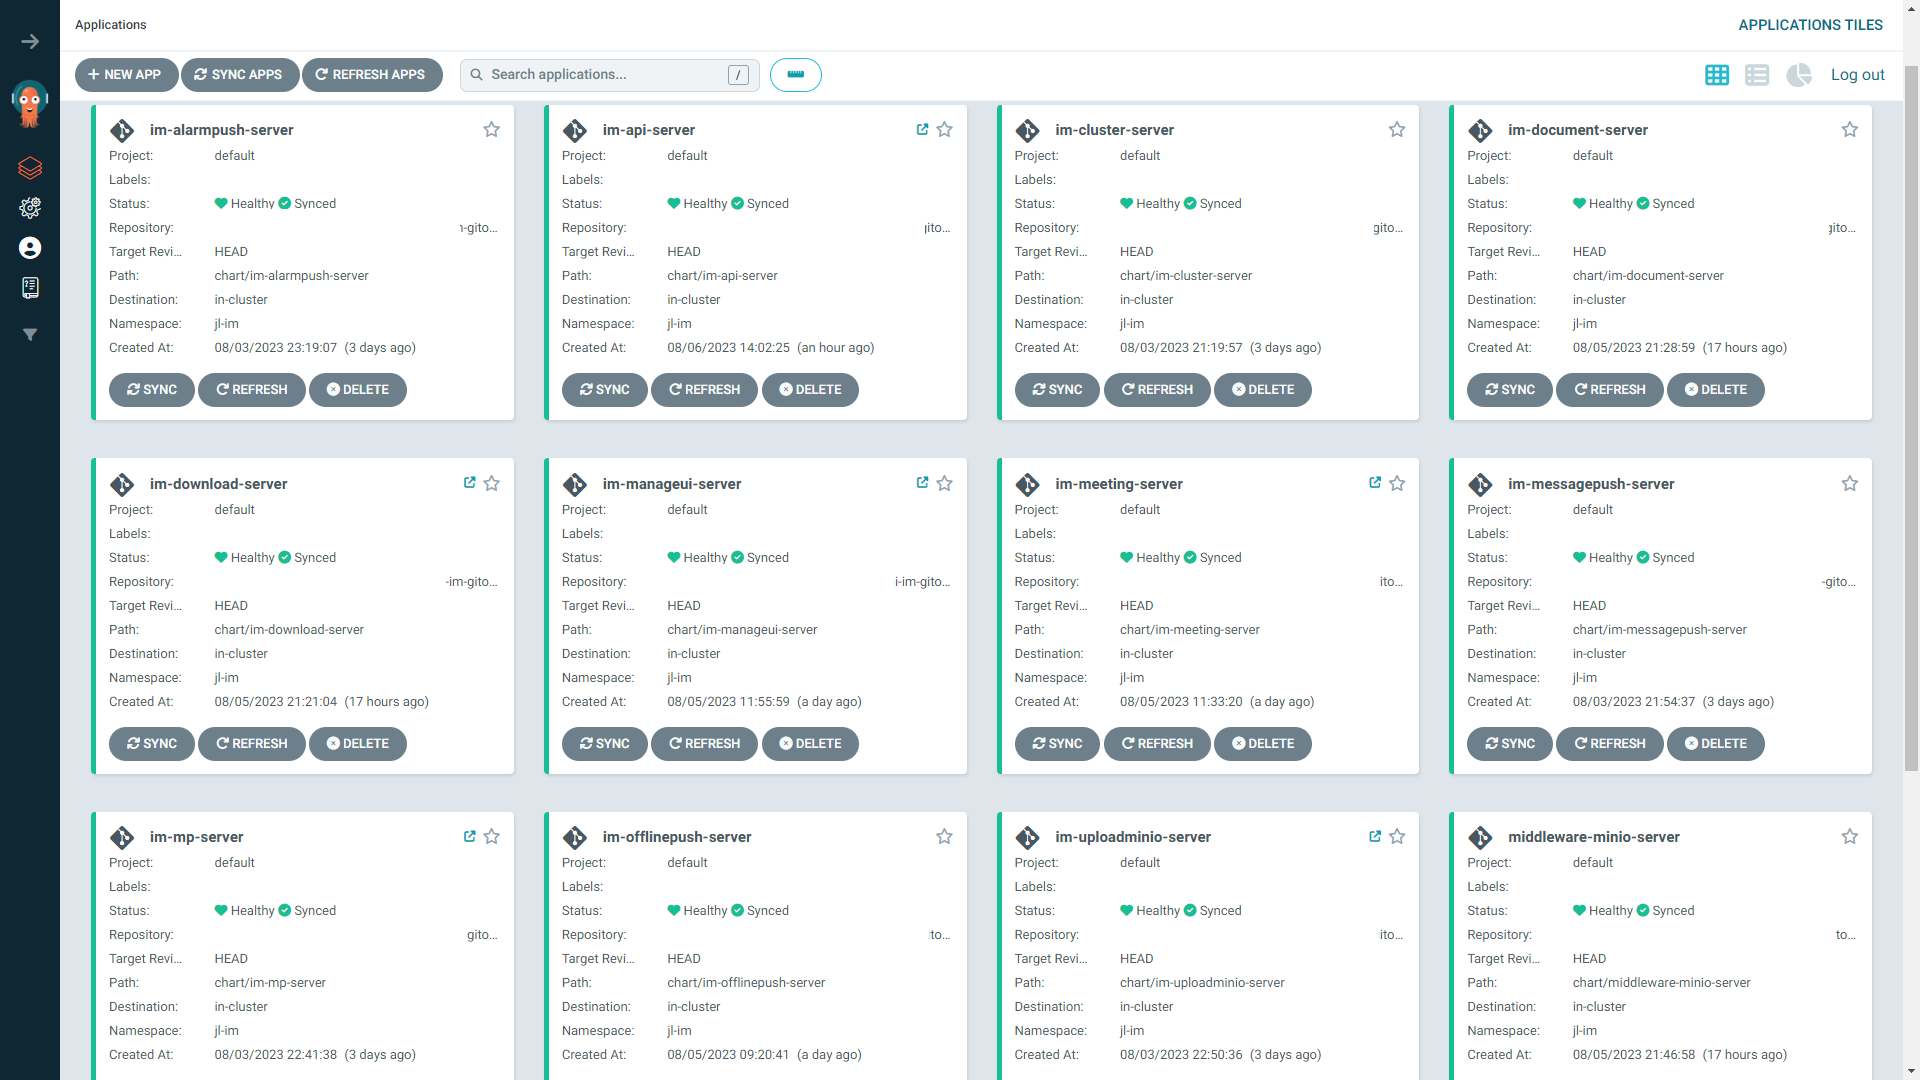The width and height of the screenshot is (1920, 1080).
Task: Favorite im-alarmpush-server with the star
Action: point(491,130)
